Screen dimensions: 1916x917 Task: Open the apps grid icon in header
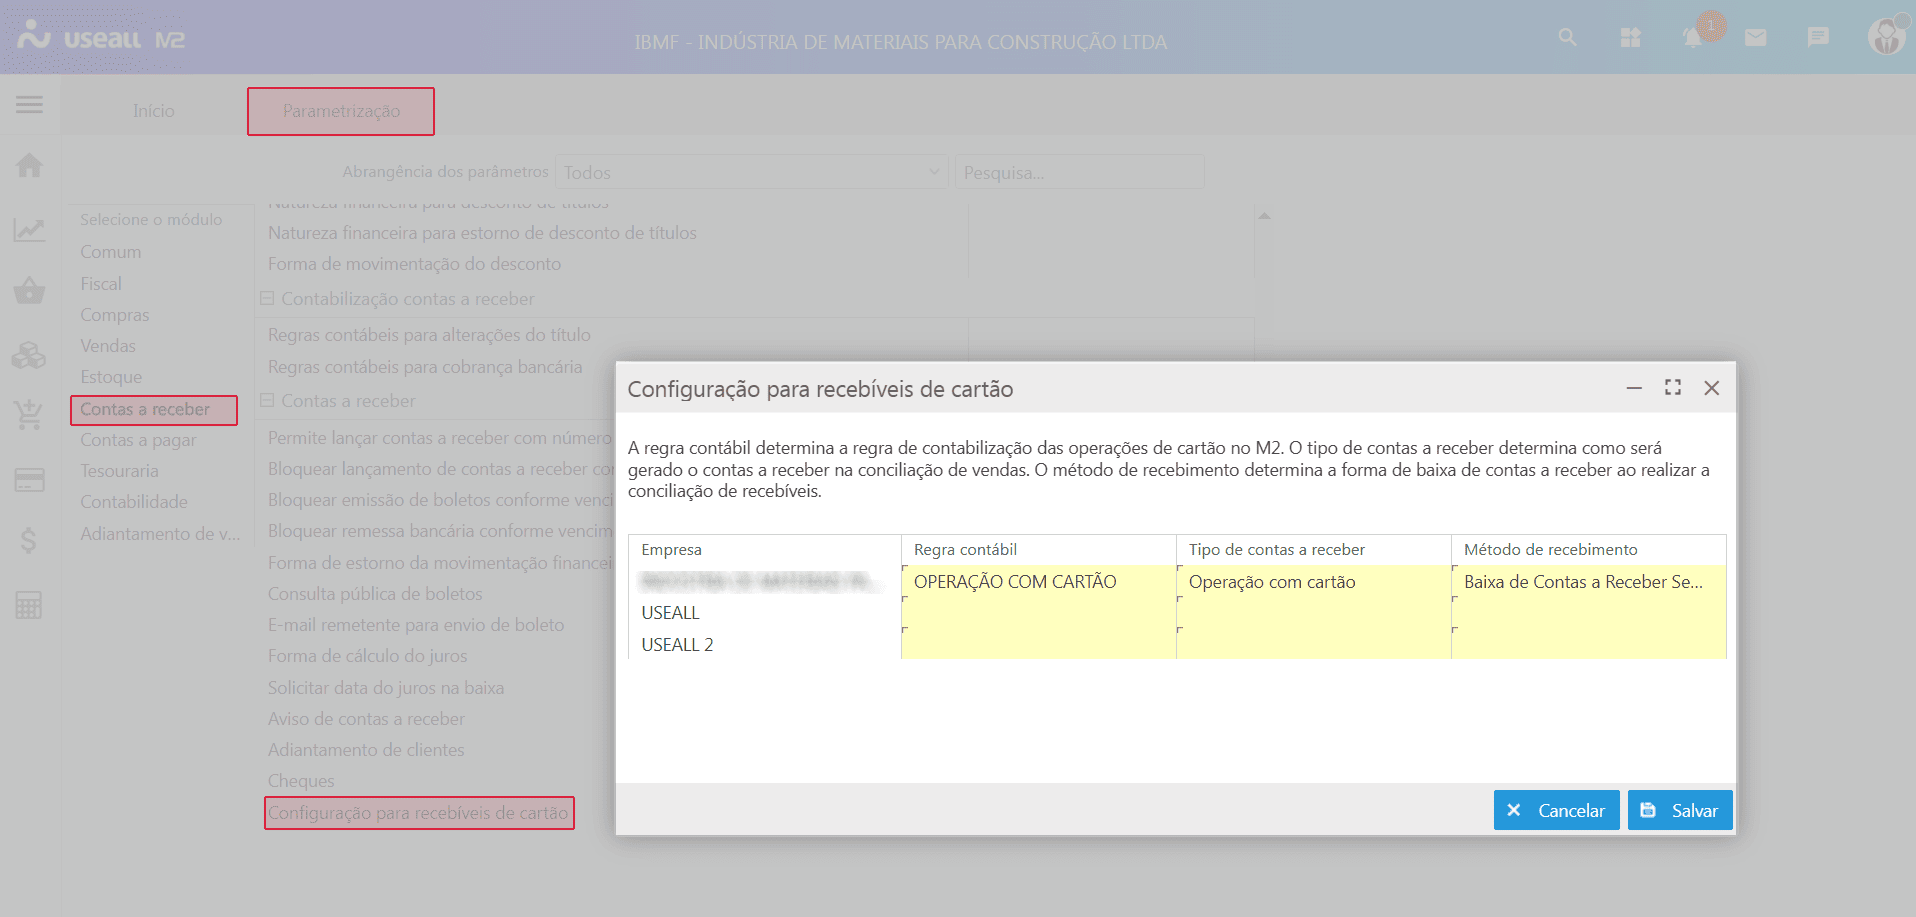point(1630,38)
